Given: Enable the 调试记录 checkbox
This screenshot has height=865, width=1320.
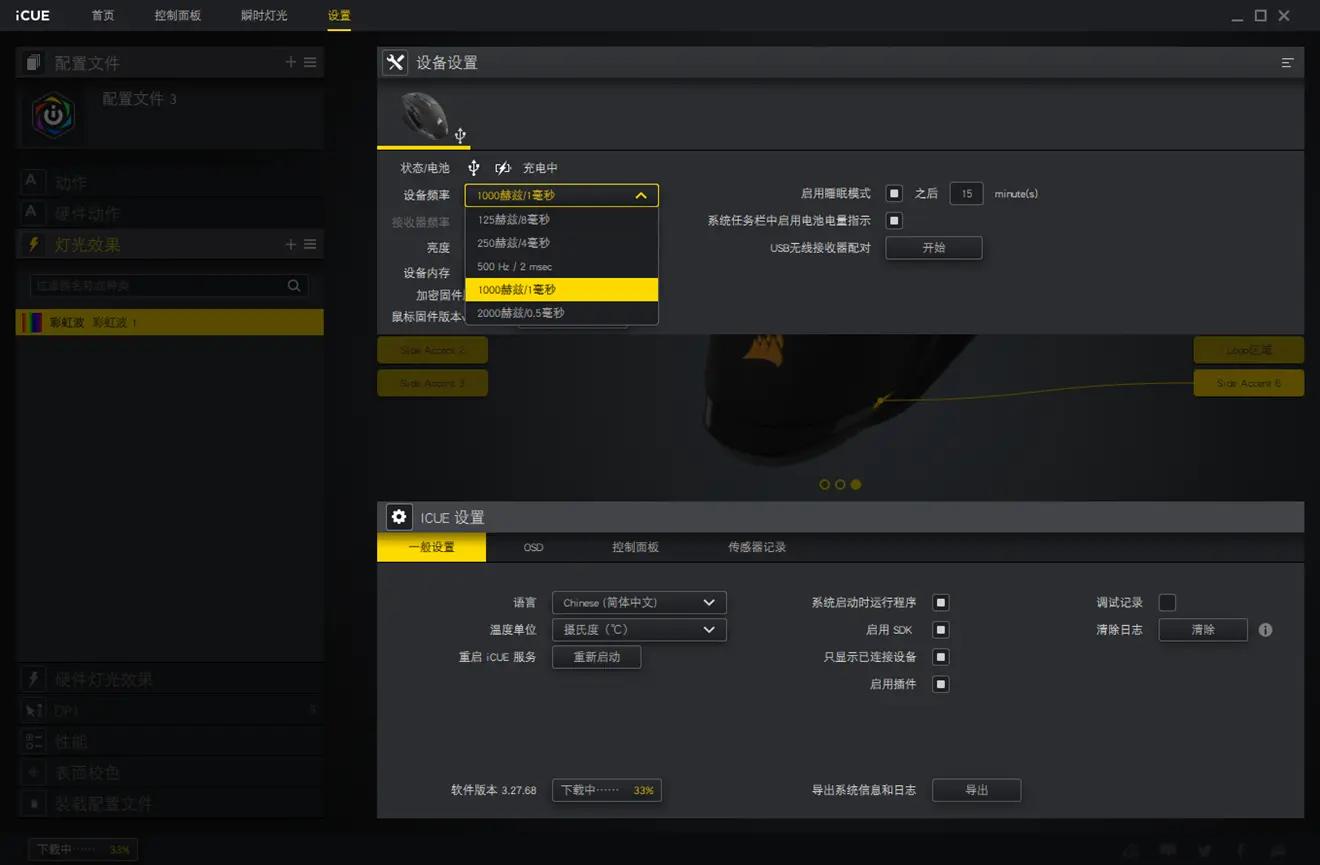Looking at the screenshot, I should [1167, 602].
